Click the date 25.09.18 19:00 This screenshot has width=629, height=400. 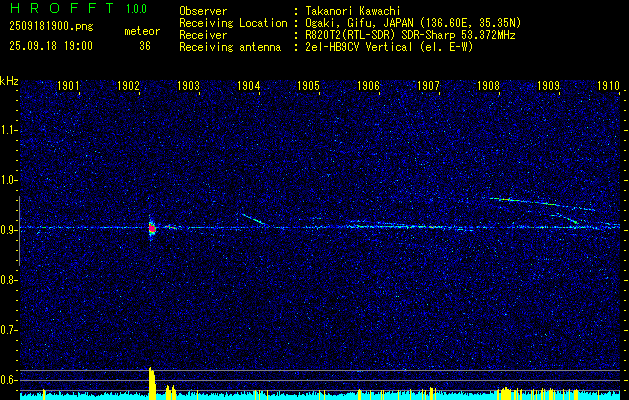[x=51, y=46]
